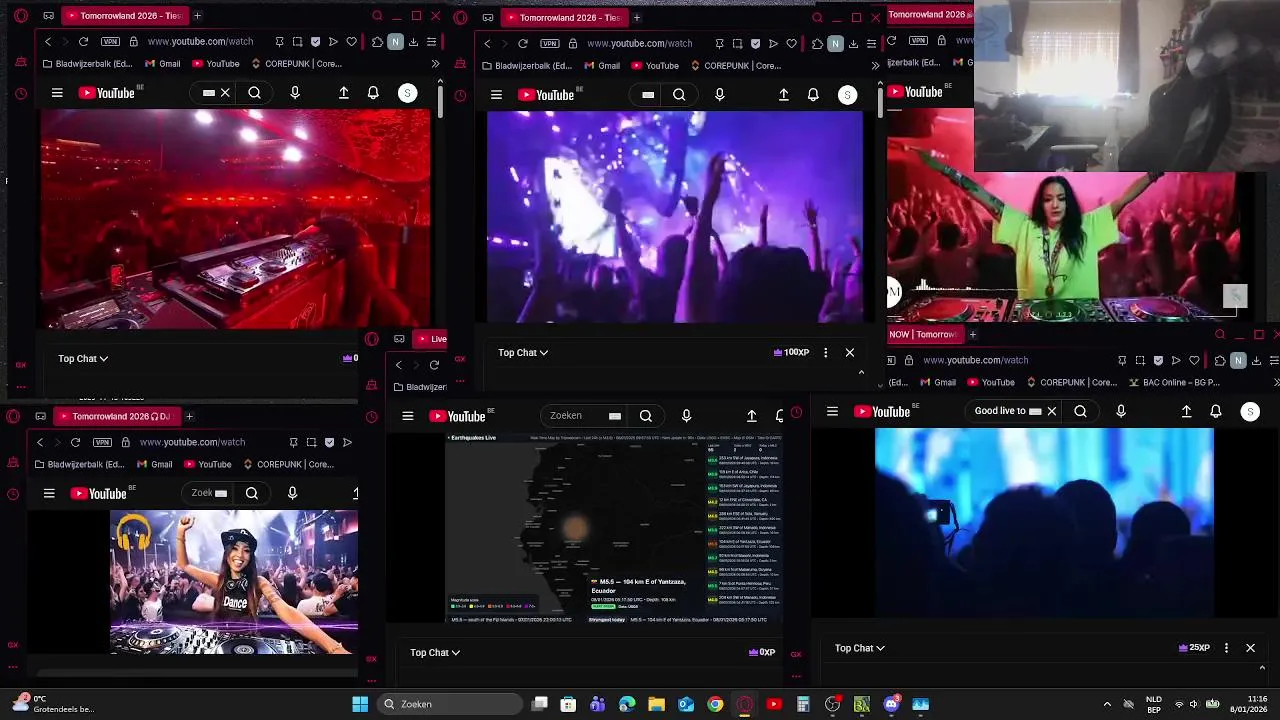Reload page in top-middle browser window
The image size is (1280, 720).
tap(522, 44)
